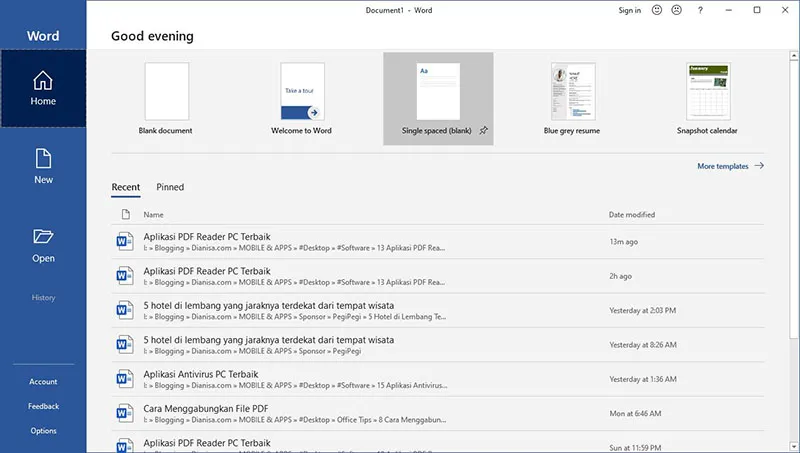Click the Open folder icon
This screenshot has height=453, width=800.
(x=43, y=237)
